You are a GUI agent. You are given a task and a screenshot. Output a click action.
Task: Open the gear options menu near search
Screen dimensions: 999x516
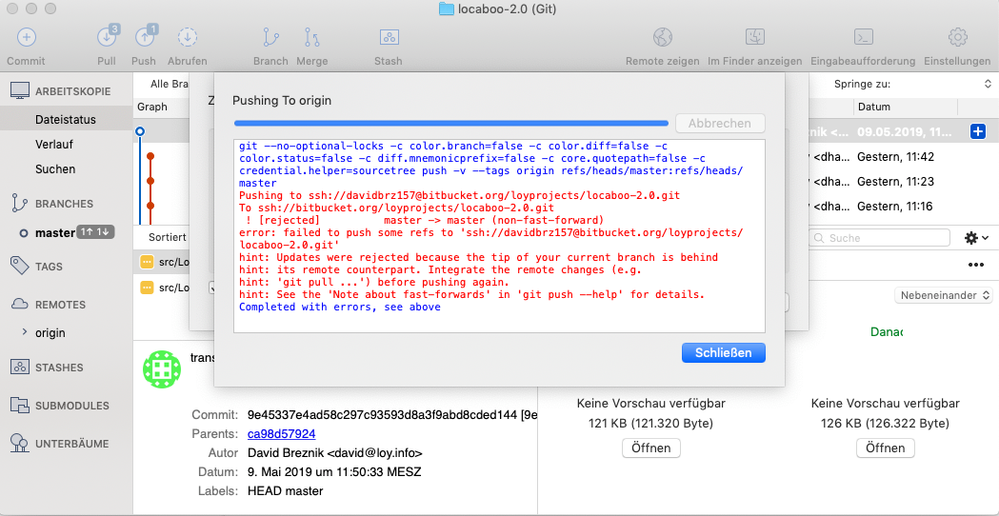click(x=976, y=238)
